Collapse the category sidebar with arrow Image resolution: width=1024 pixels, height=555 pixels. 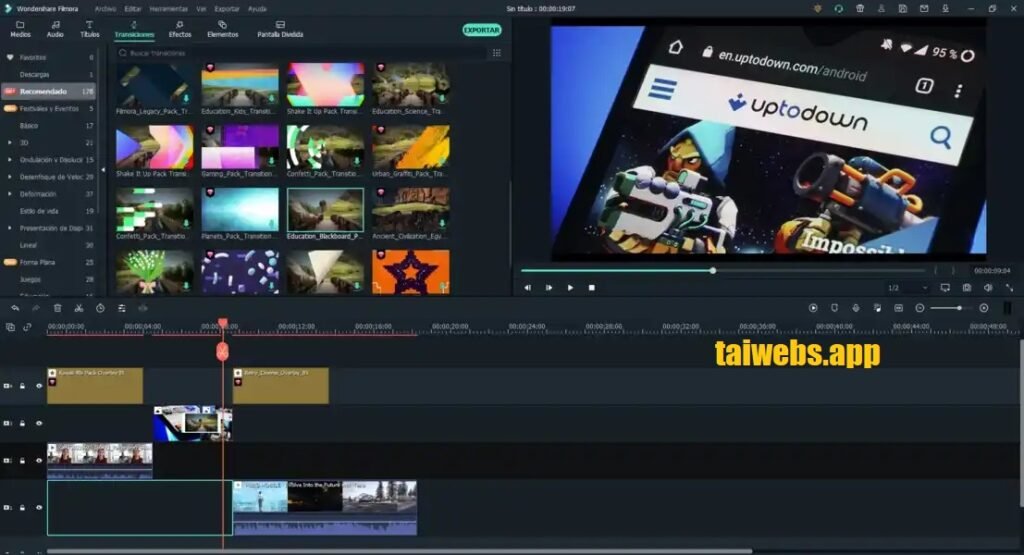[103, 170]
